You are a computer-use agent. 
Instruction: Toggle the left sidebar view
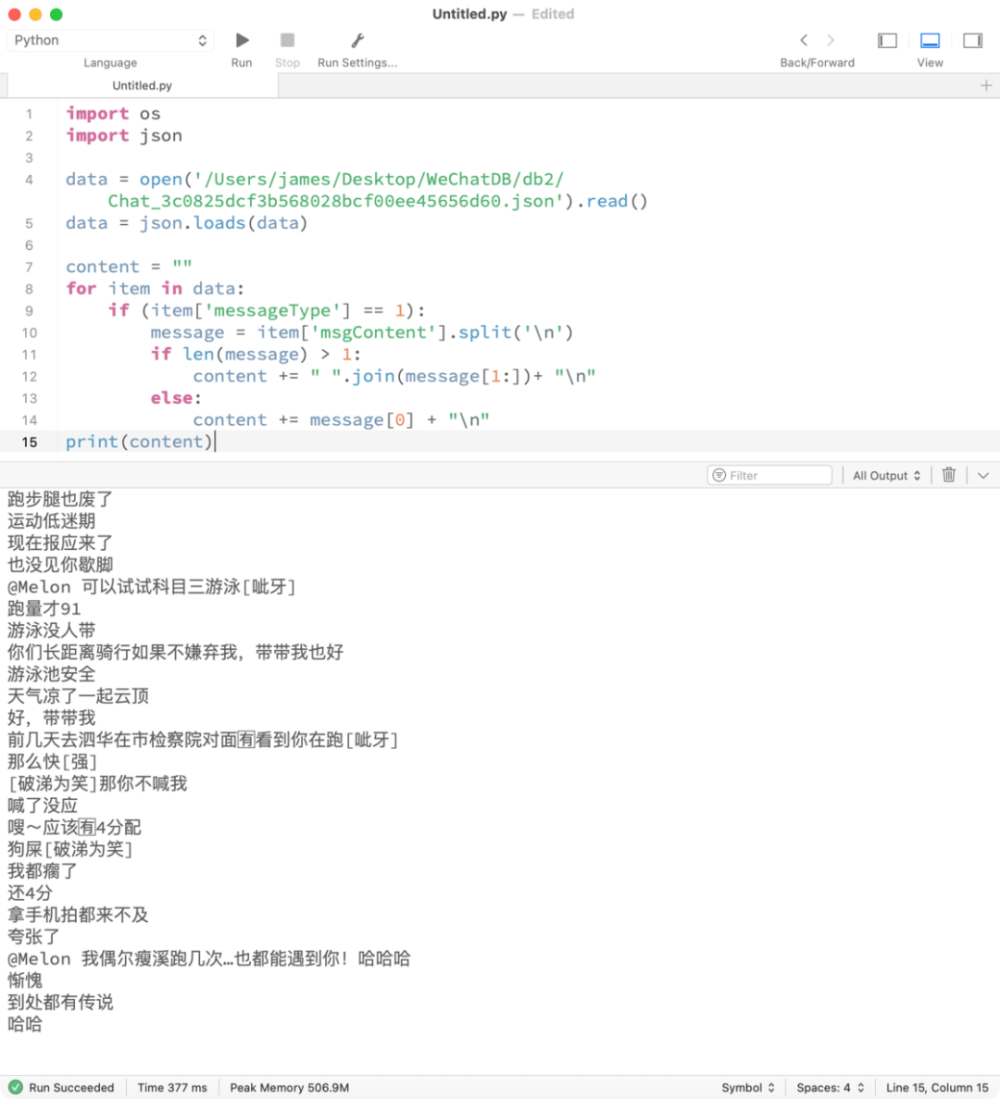point(887,41)
